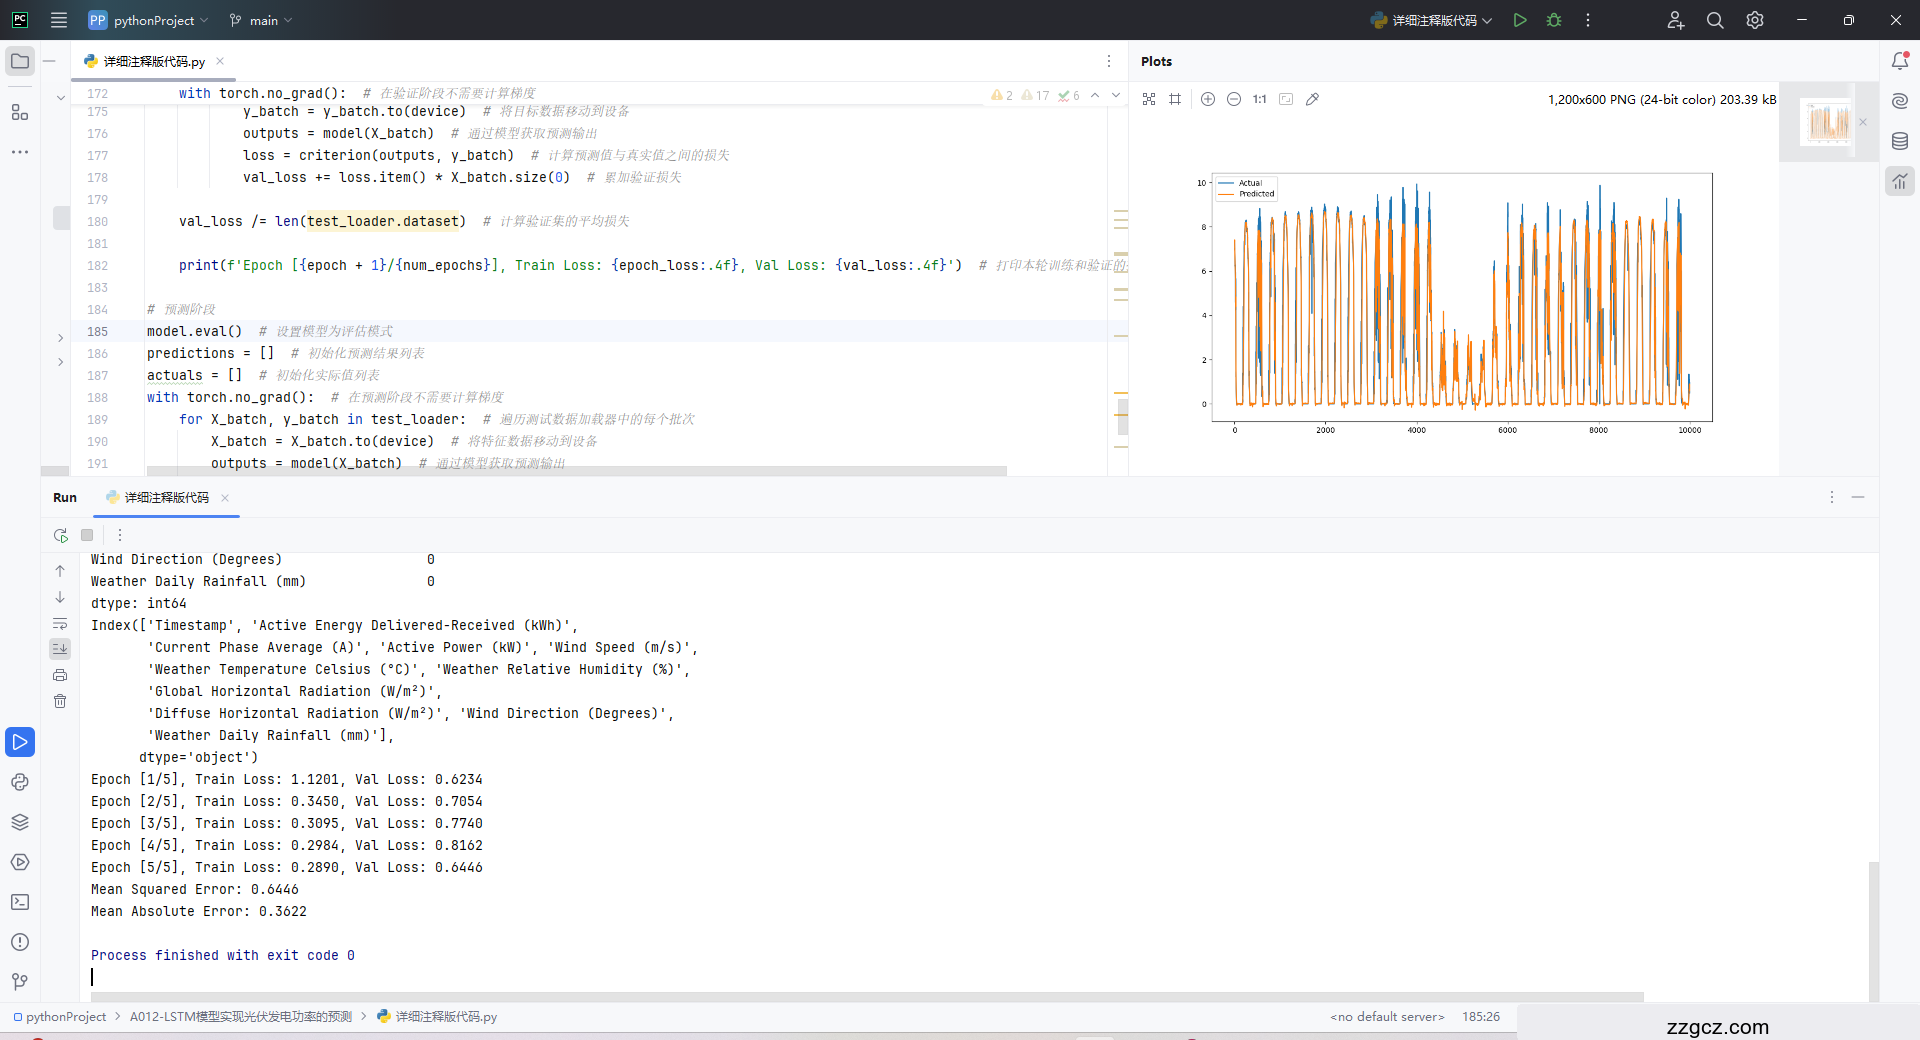Open the Version Control tool window
Screen dimensions: 1920x1040
click(20, 982)
